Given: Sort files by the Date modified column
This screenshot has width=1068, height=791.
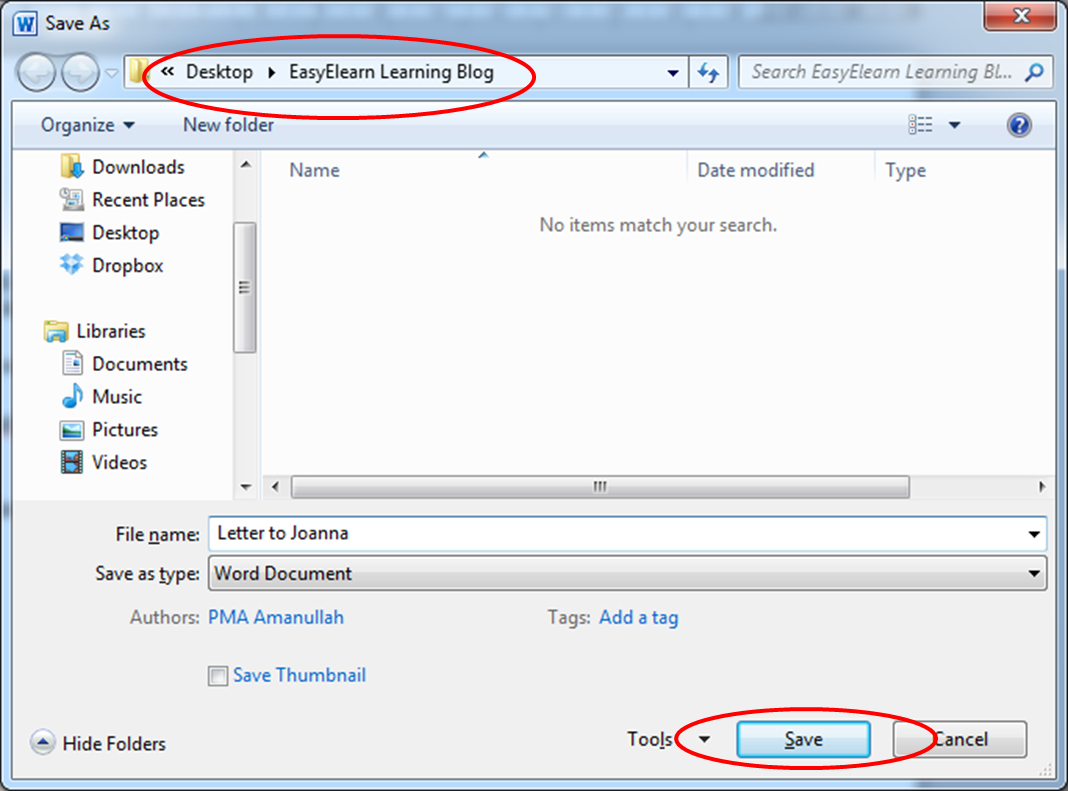Looking at the screenshot, I should point(755,170).
